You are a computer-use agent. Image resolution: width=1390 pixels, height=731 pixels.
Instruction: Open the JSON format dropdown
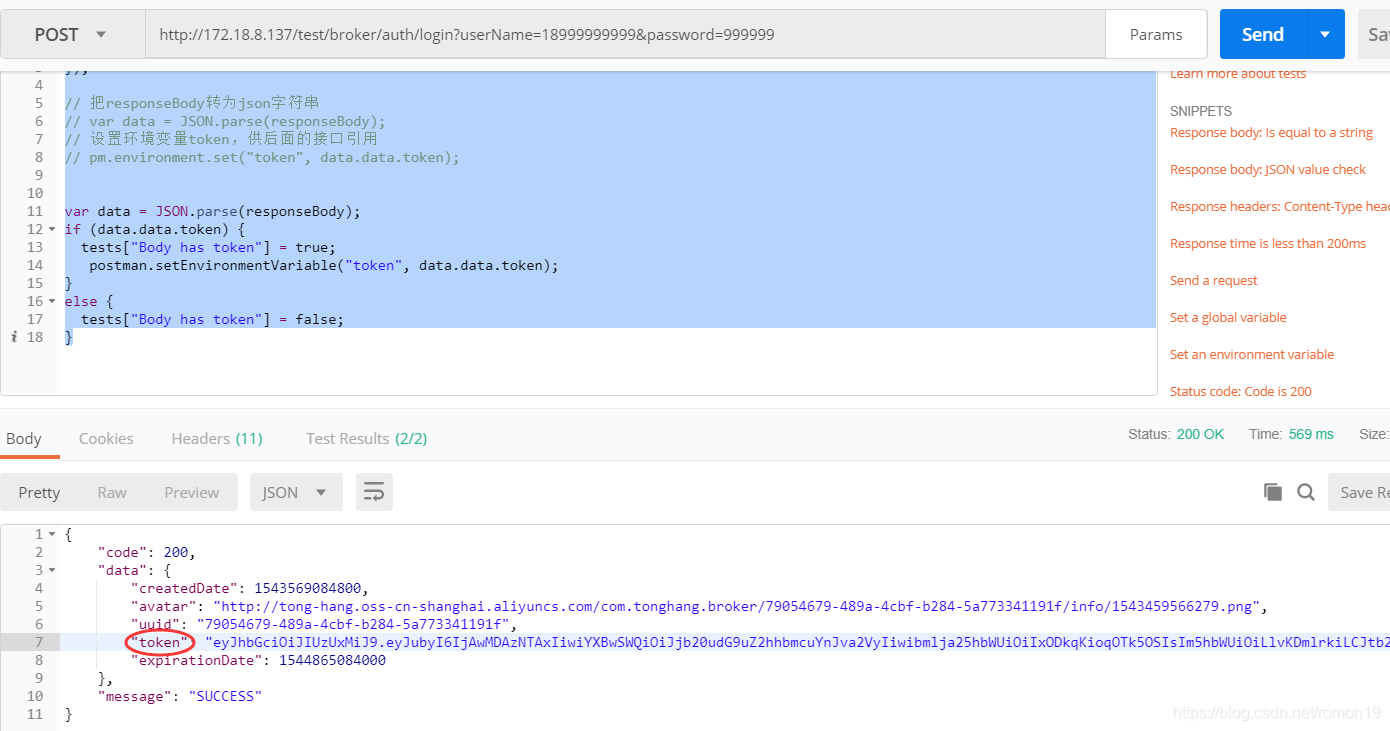coord(296,492)
